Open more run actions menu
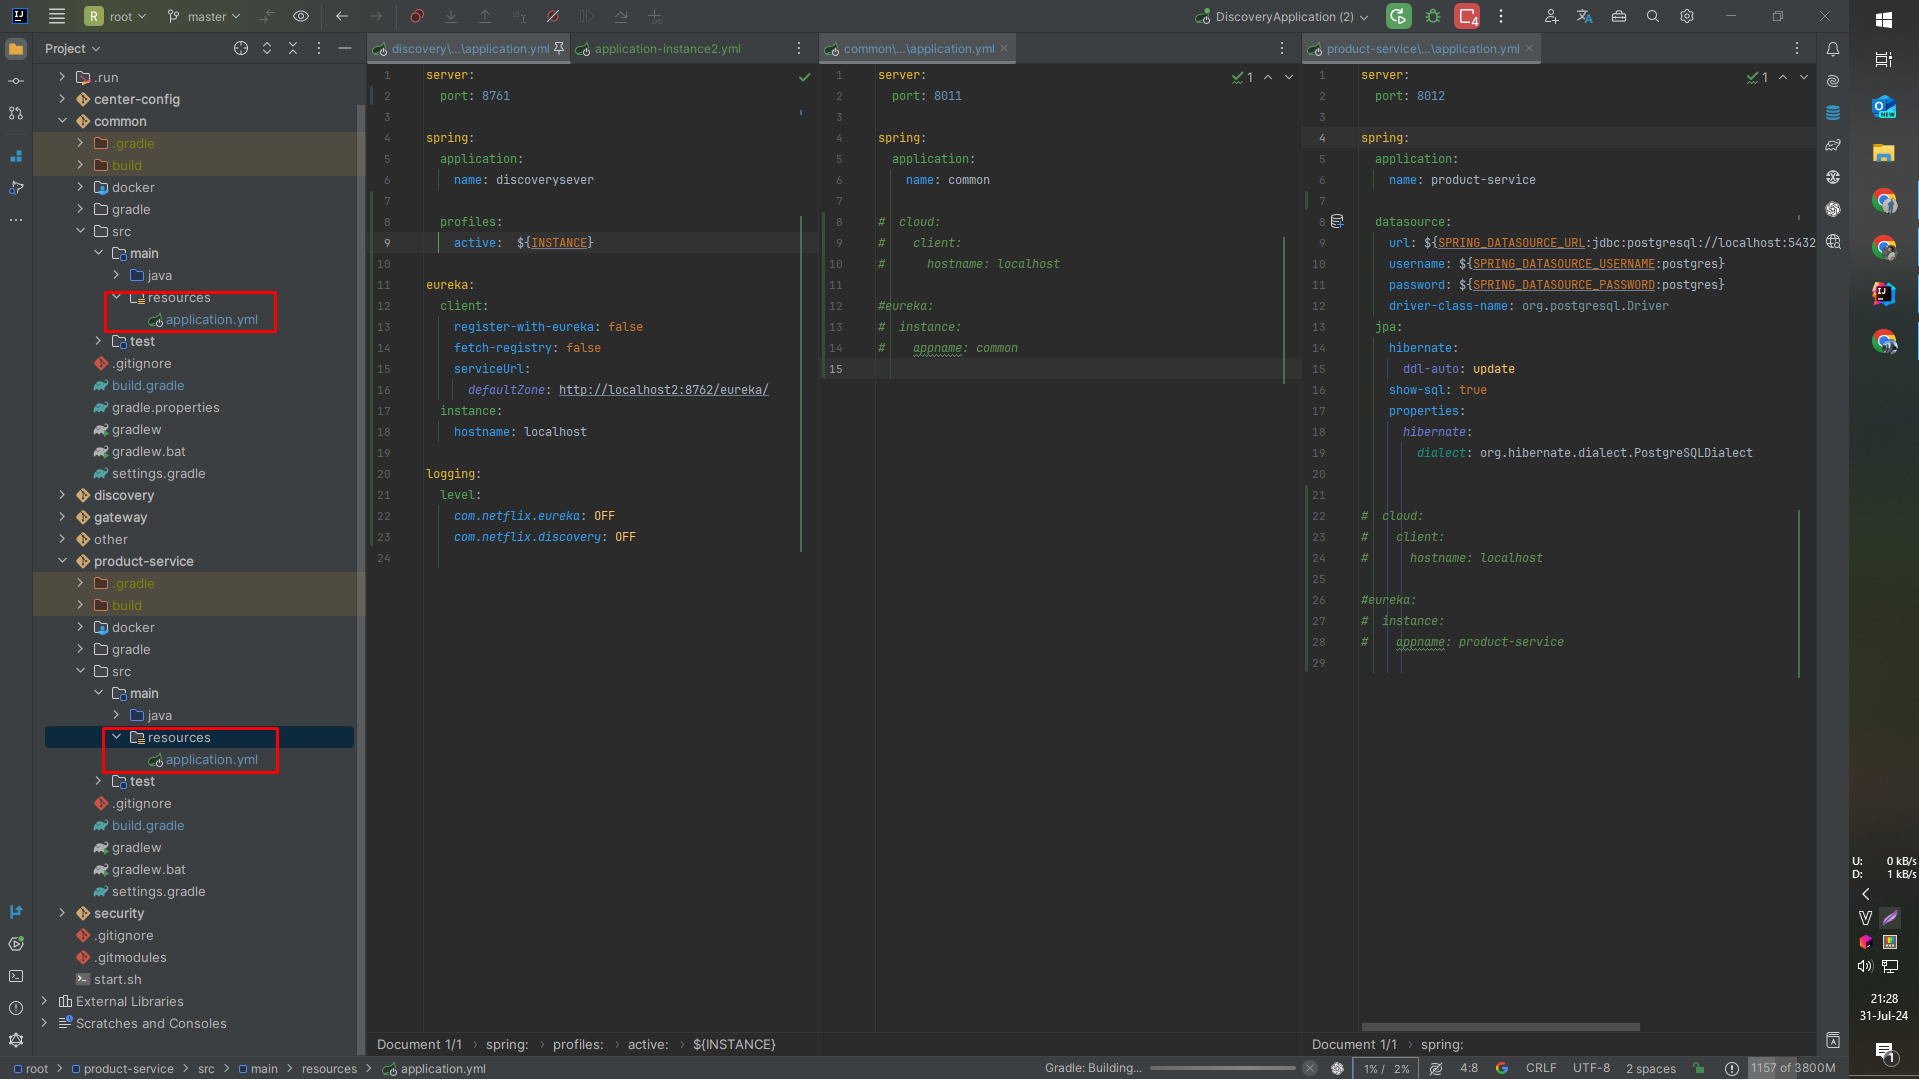The image size is (1919, 1079). 1501,16
